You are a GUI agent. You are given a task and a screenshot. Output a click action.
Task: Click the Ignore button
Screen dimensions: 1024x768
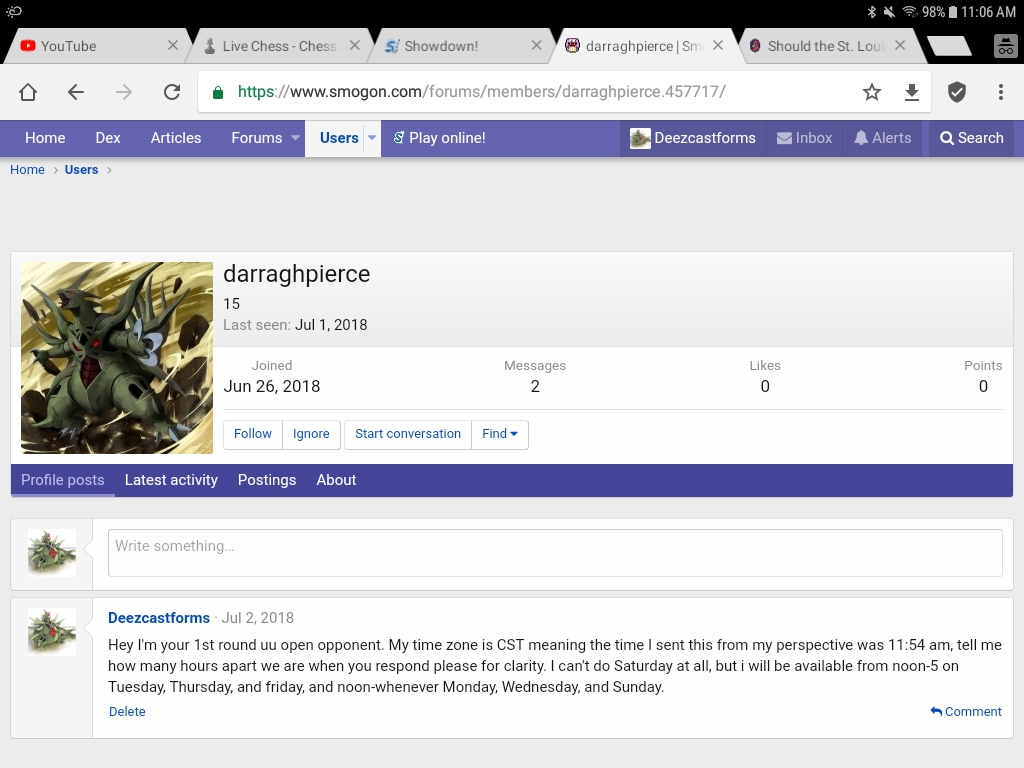[x=311, y=434]
